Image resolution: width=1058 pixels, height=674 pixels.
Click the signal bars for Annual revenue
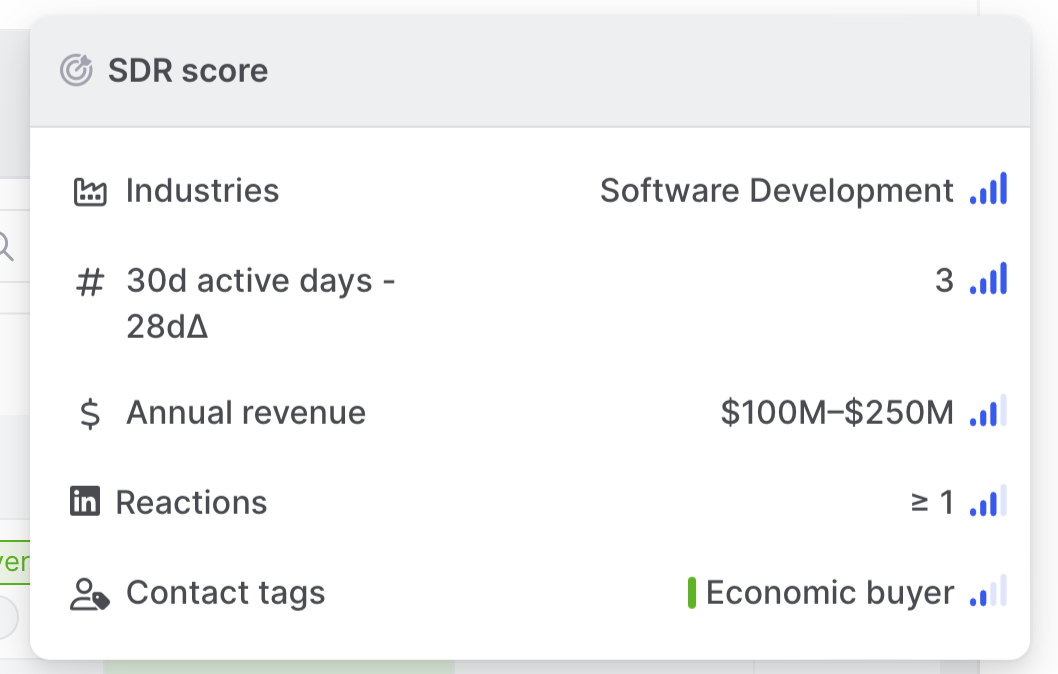point(988,411)
